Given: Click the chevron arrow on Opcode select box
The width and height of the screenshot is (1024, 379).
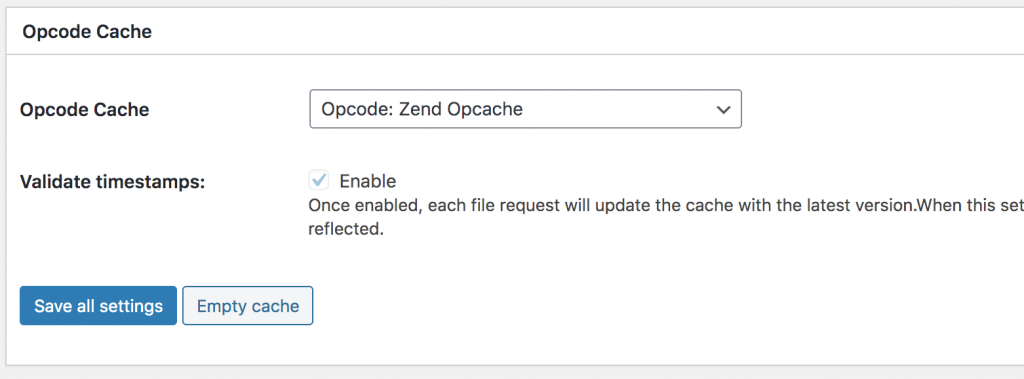Looking at the screenshot, I should (723, 110).
